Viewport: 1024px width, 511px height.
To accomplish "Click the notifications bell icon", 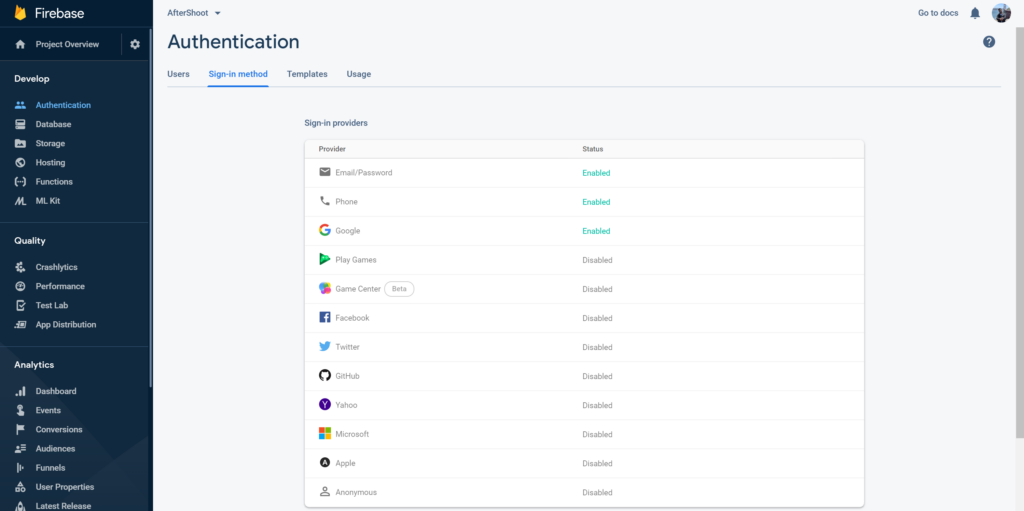I will [x=975, y=13].
